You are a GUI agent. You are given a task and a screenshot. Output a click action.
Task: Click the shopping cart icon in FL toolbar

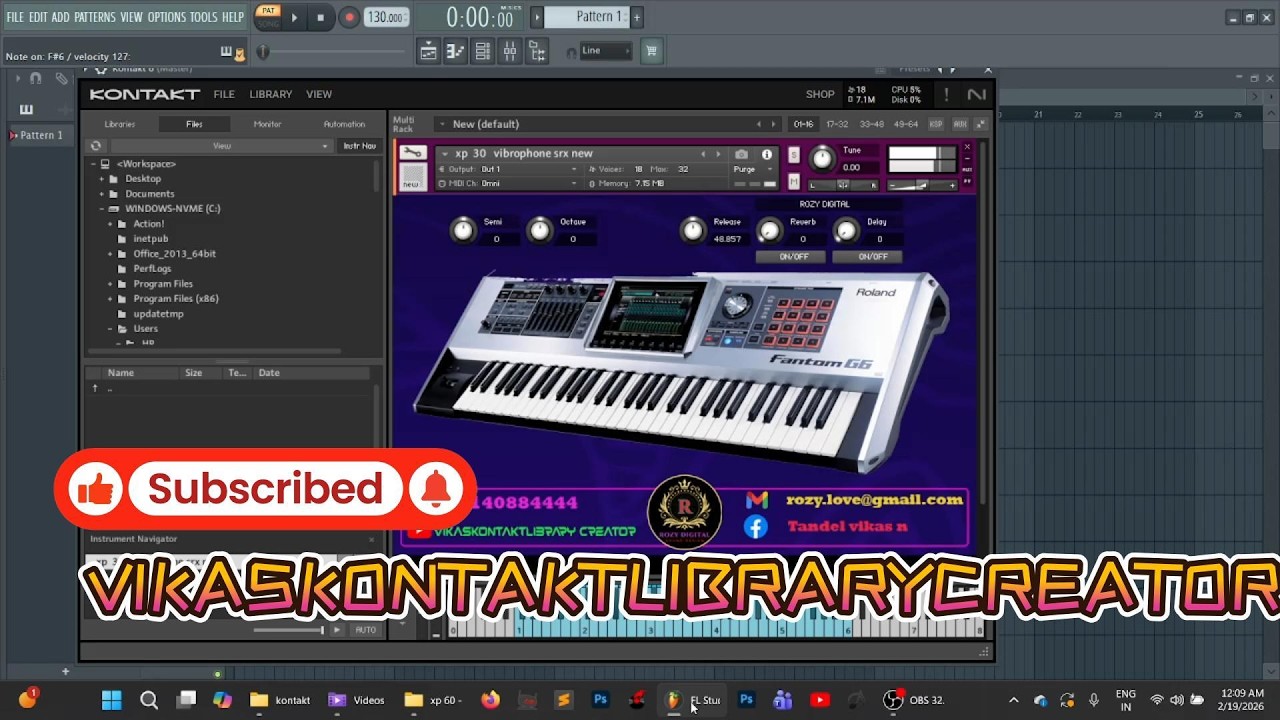click(651, 50)
